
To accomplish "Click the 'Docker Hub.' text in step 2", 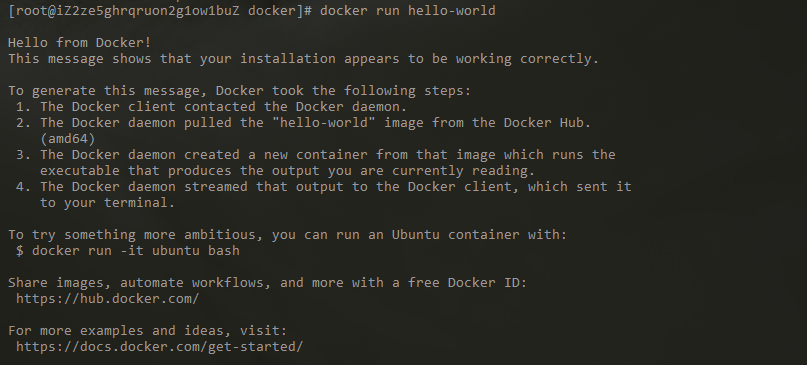I will tap(547, 123).
